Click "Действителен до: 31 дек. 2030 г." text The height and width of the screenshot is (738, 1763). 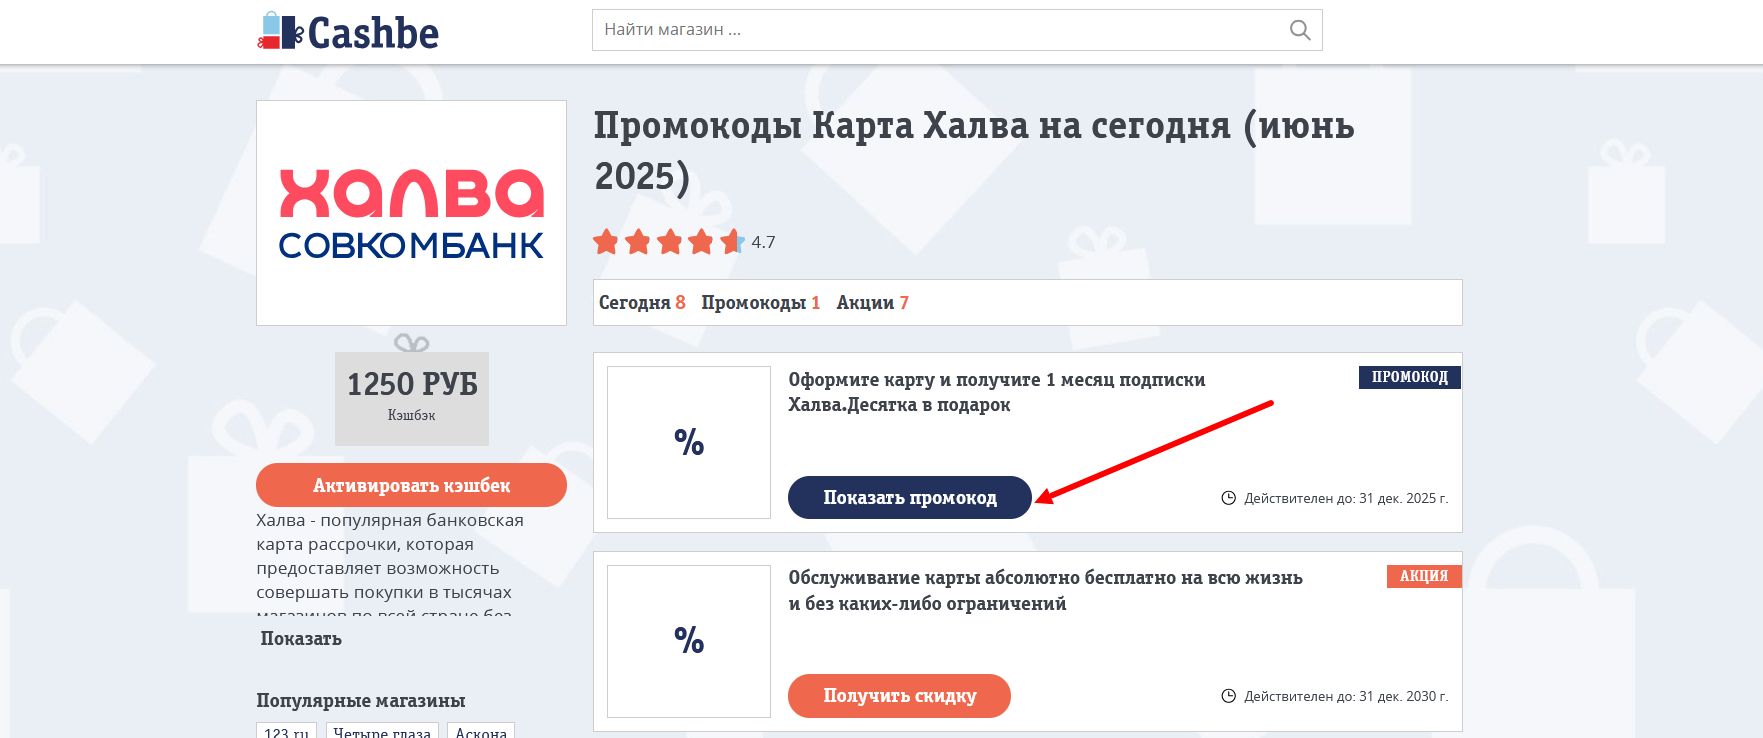[x=1346, y=696]
